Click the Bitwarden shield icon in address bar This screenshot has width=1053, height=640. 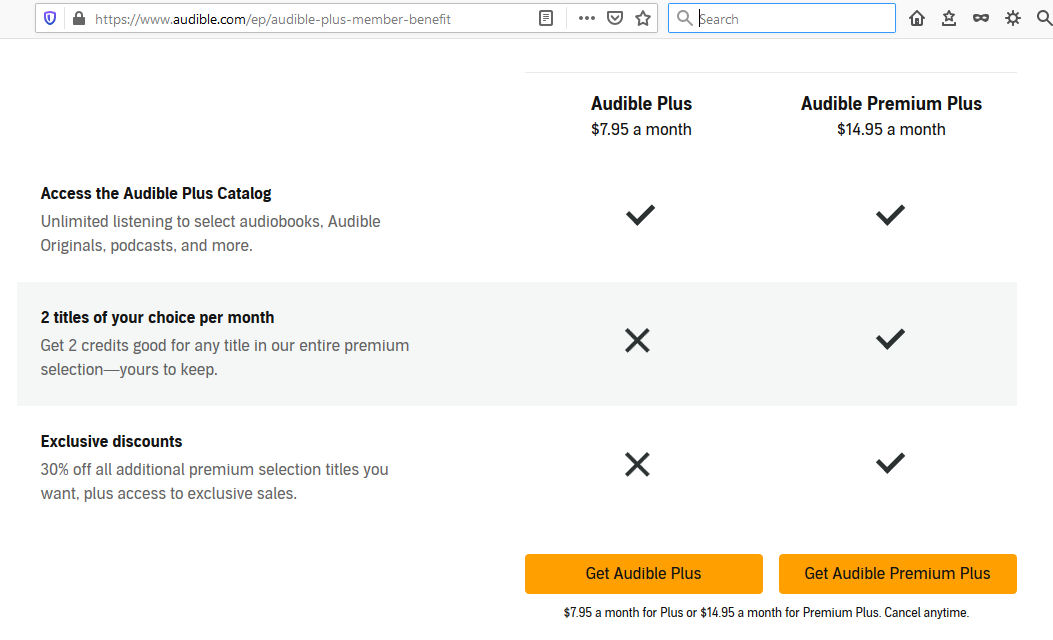(51, 18)
